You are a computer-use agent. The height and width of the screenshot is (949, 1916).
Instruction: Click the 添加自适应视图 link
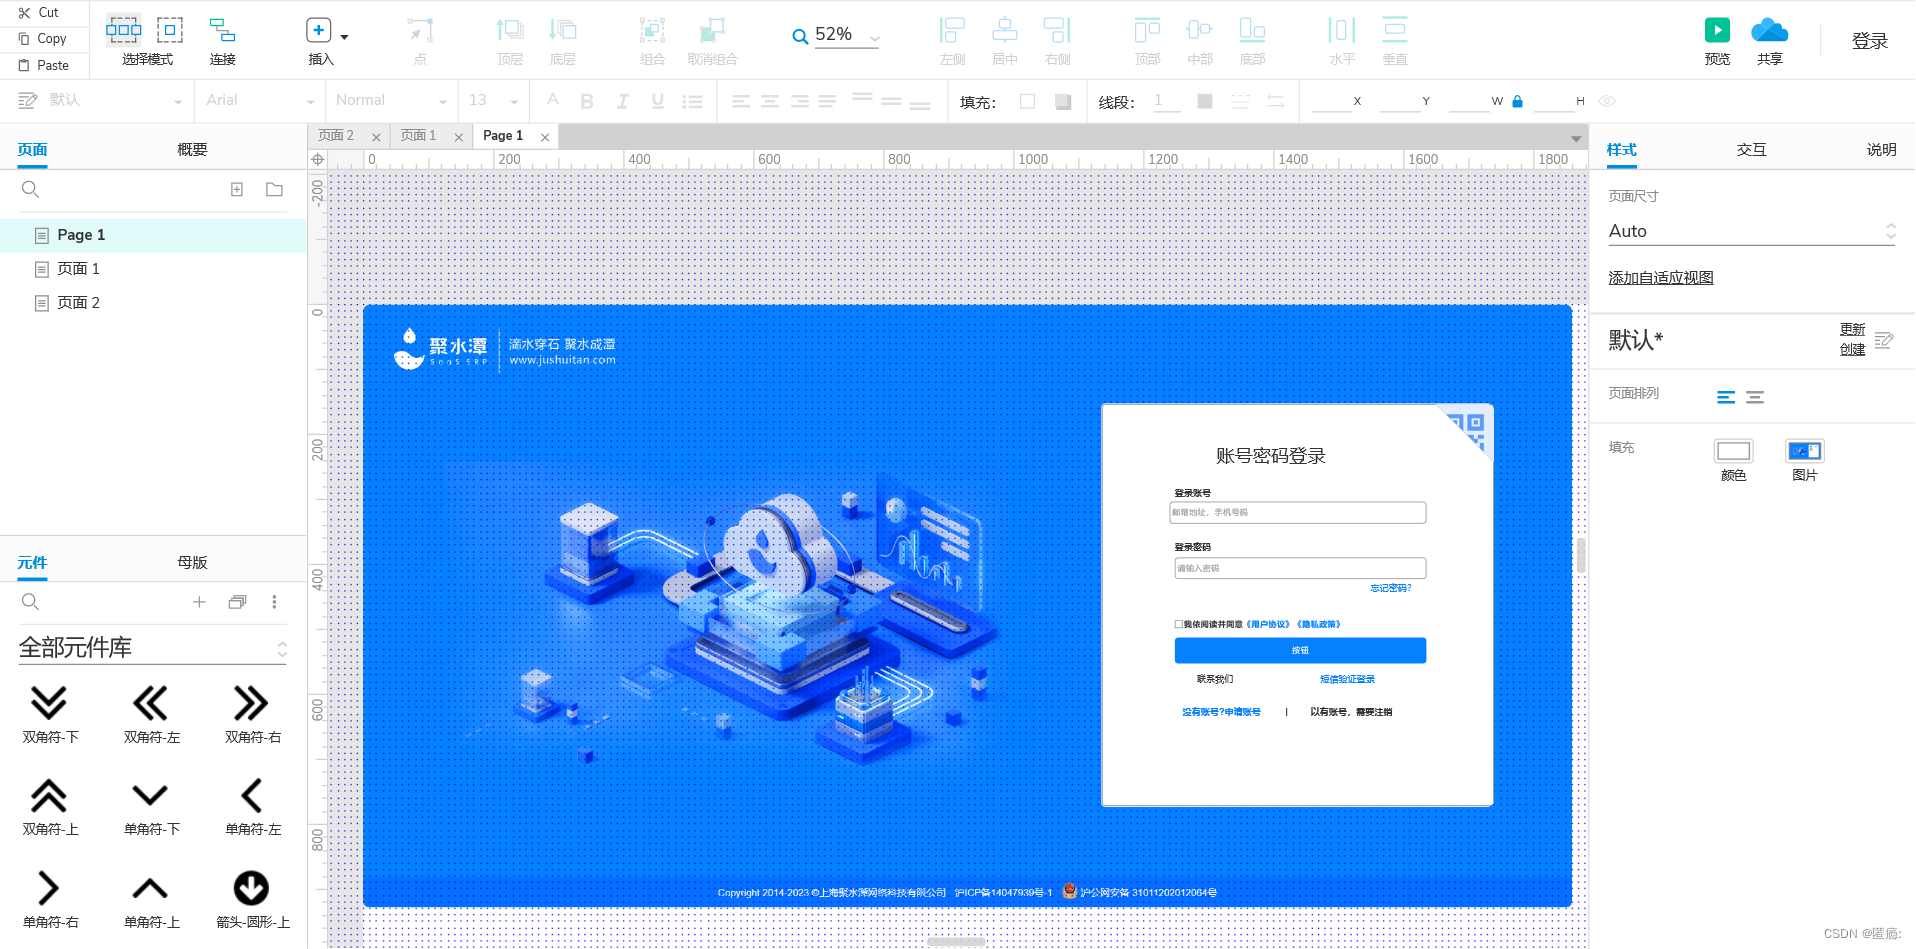click(x=1660, y=278)
